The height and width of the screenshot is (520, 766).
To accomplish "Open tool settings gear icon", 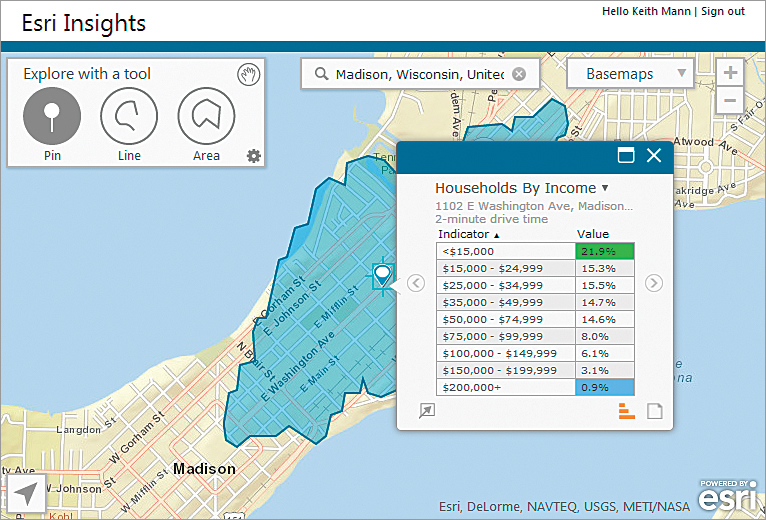I will point(254,156).
